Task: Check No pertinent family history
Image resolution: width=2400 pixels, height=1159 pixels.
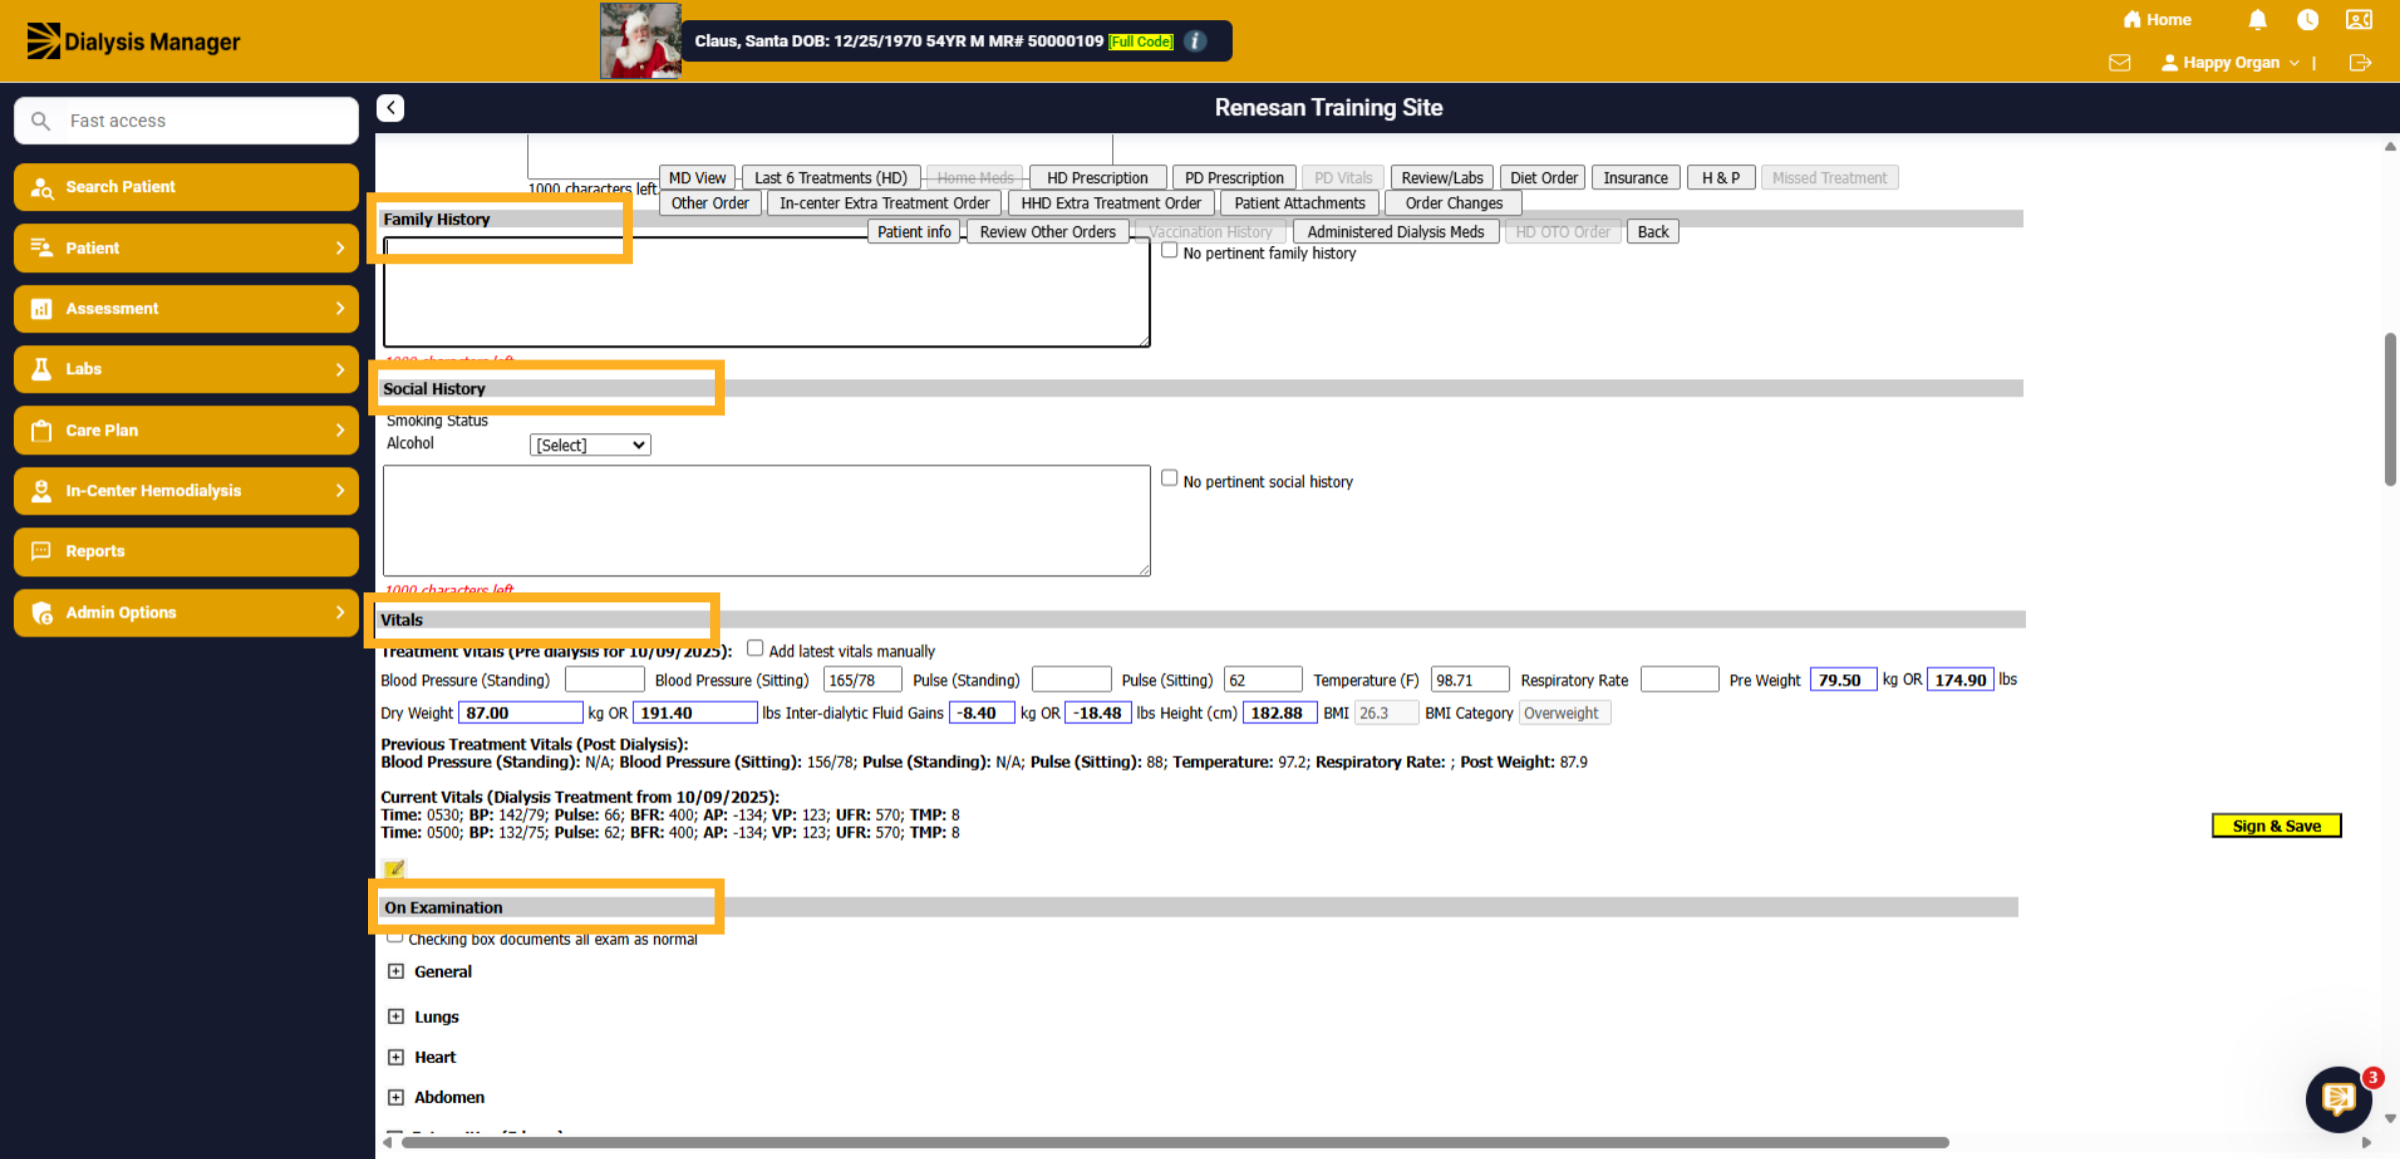Action: pos(1169,251)
